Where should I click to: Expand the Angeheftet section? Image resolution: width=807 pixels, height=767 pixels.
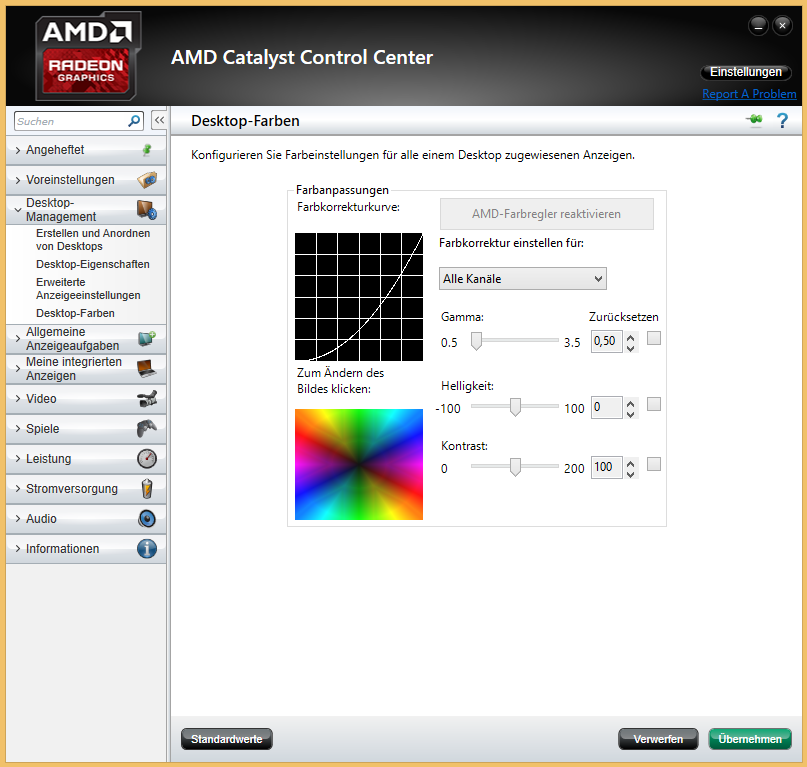point(18,150)
